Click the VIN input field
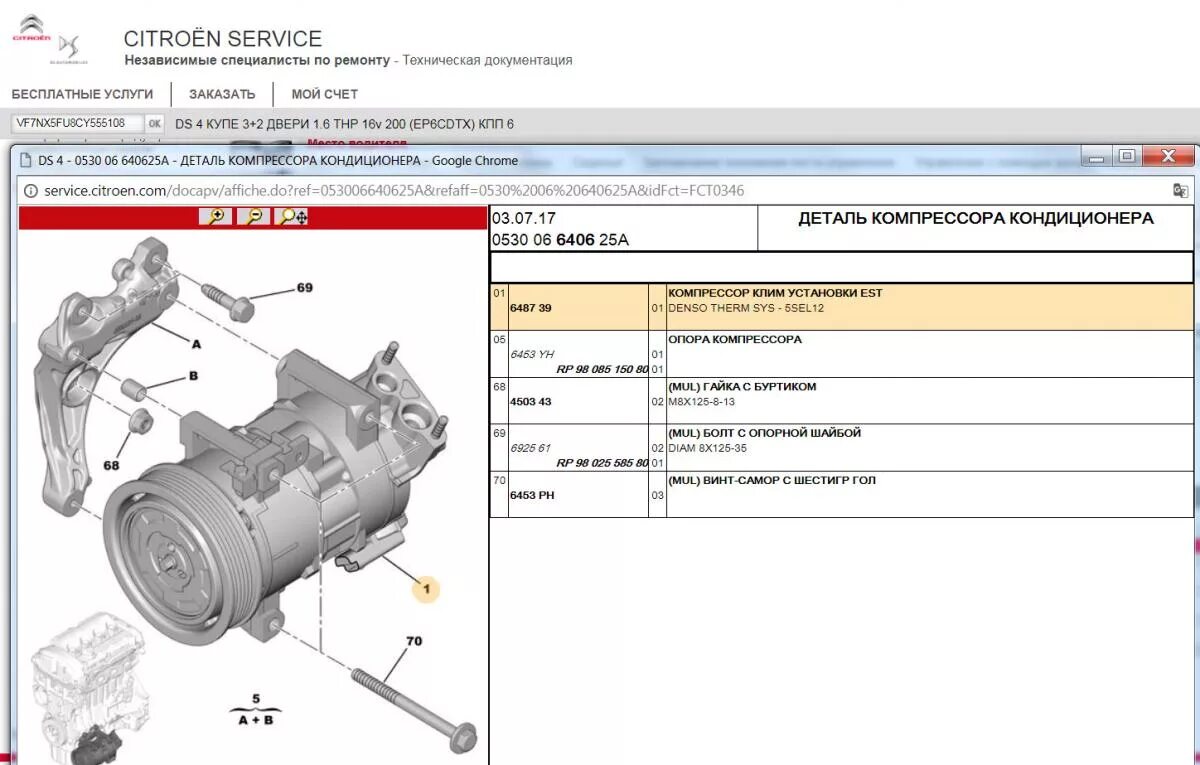 pyautogui.click(x=77, y=123)
